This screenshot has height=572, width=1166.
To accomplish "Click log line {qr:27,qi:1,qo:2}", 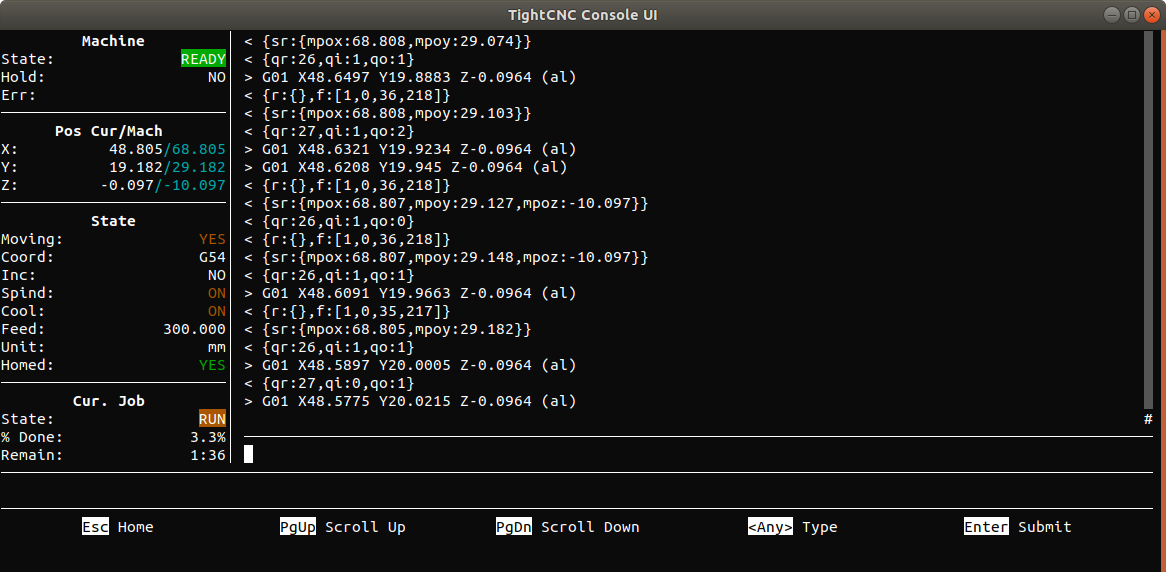I will pyautogui.click(x=329, y=131).
